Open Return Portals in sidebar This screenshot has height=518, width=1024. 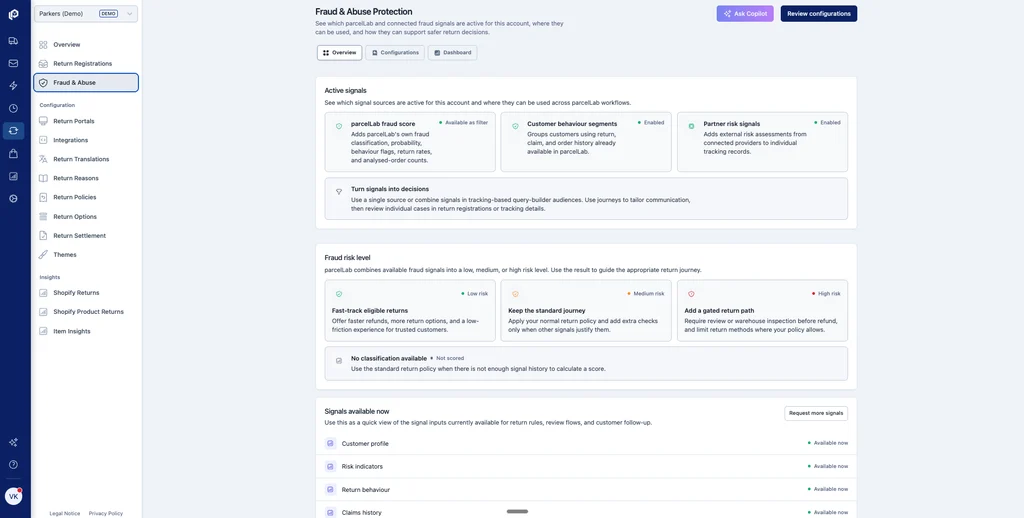click(x=86, y=121)
